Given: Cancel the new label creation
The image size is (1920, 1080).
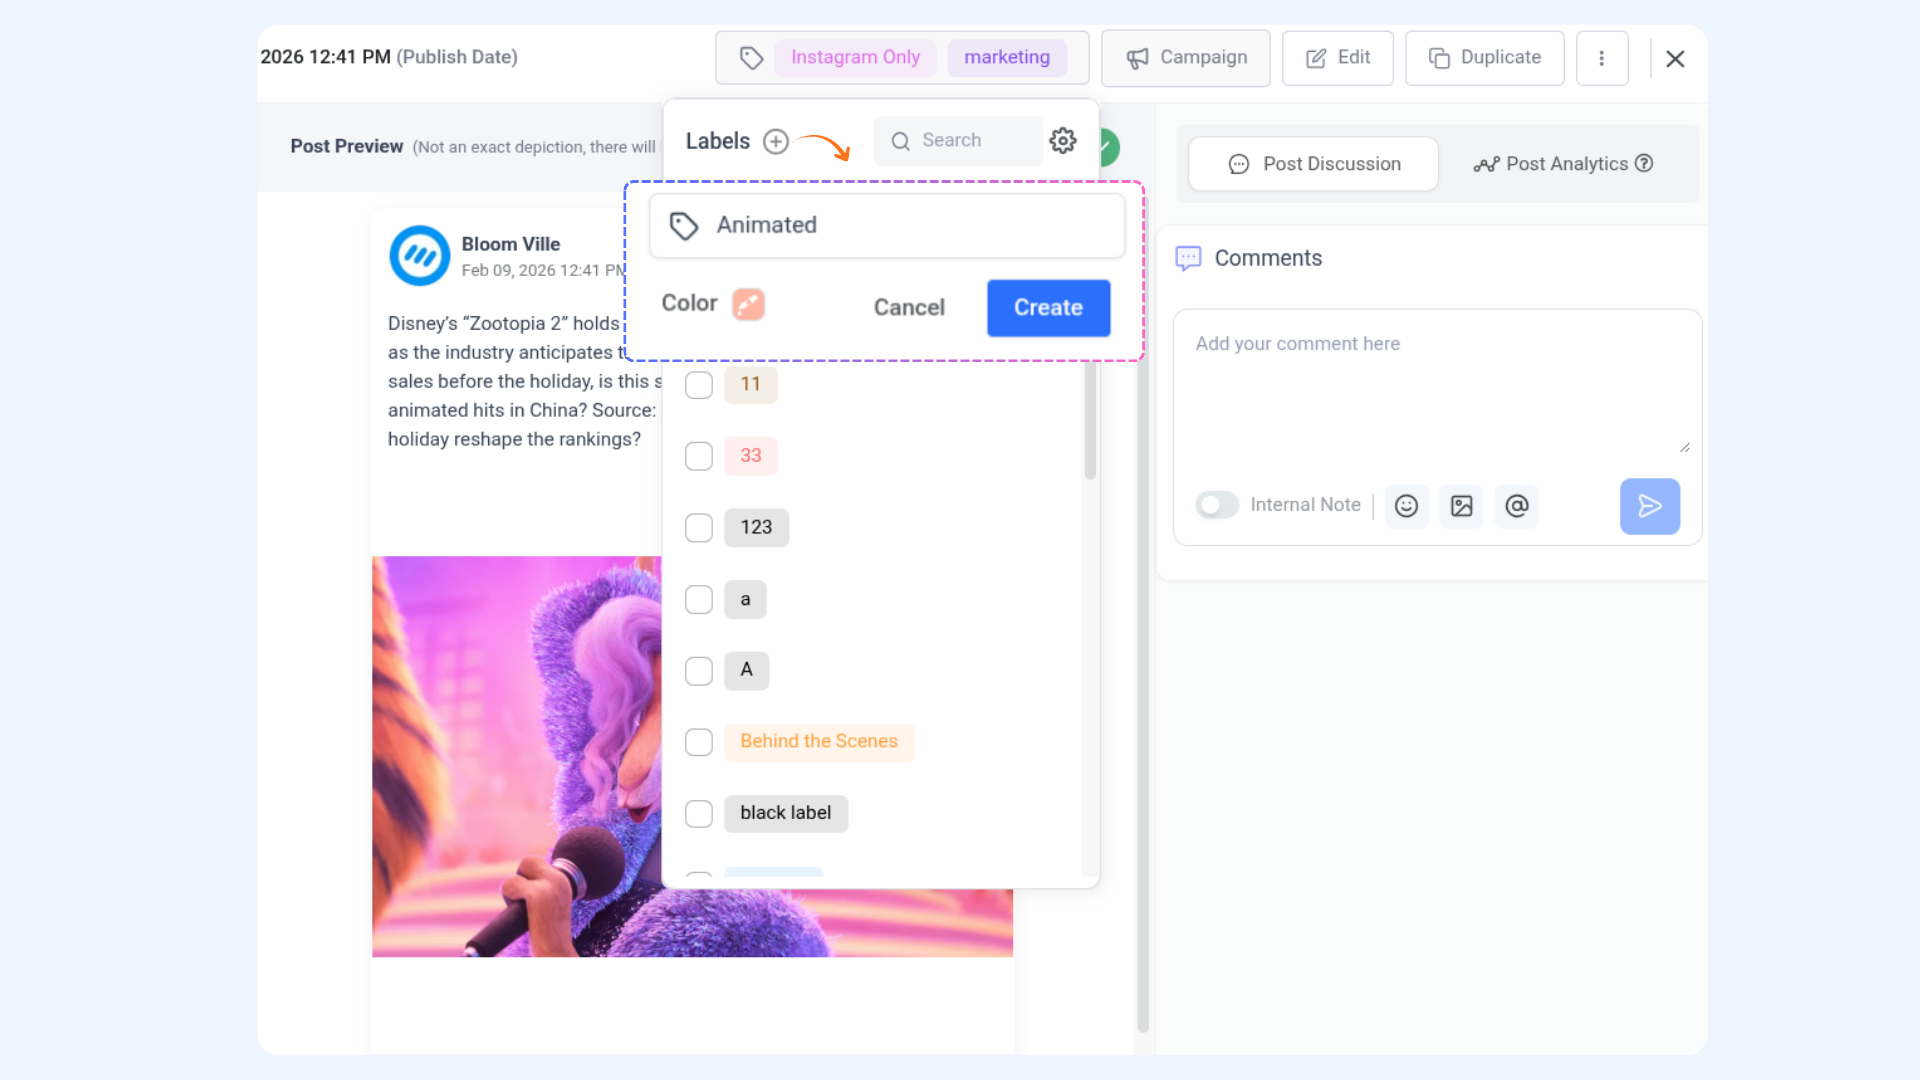Looking at the screenshot, I should coord(908,308).
